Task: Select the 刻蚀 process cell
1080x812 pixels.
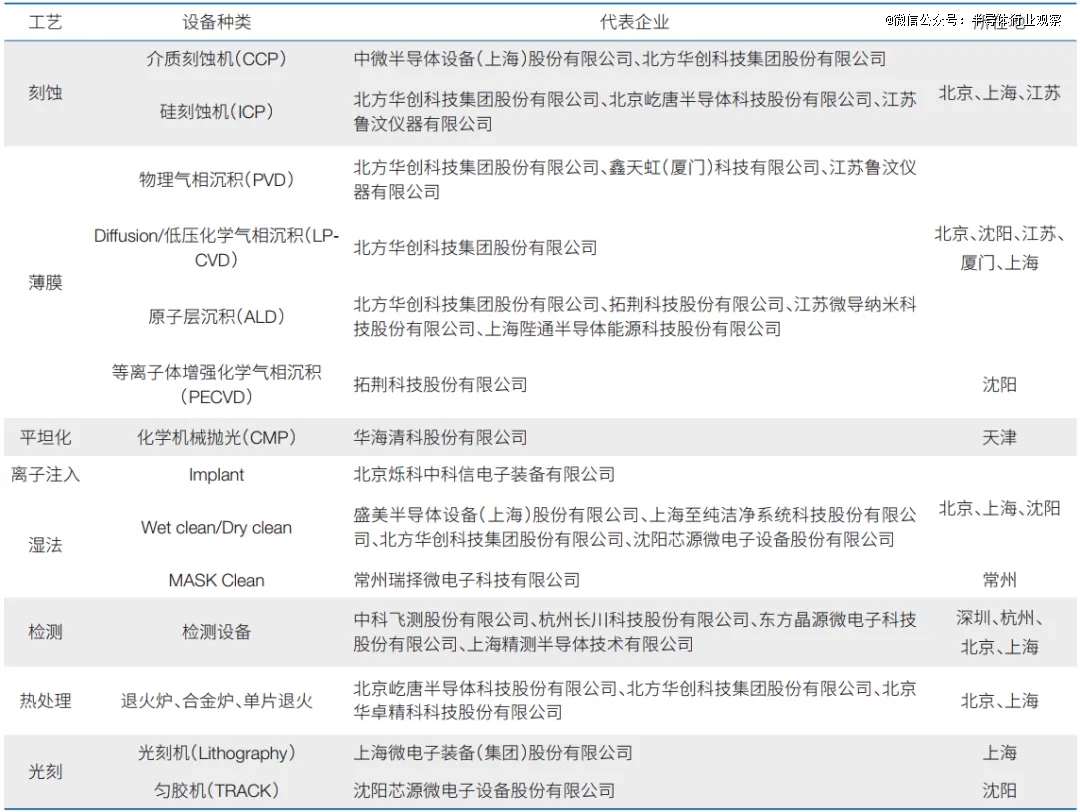Action: click(45, 92)
